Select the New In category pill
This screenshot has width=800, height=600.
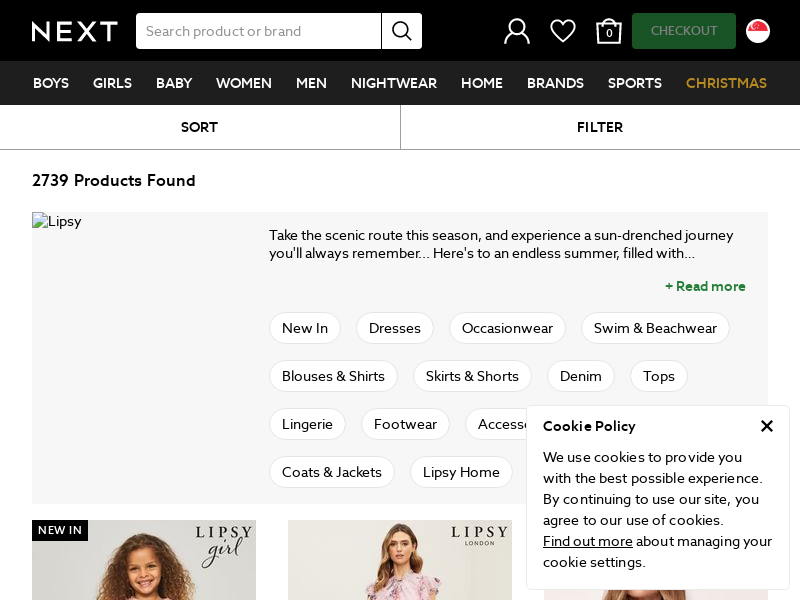click(x=305, y=328)
